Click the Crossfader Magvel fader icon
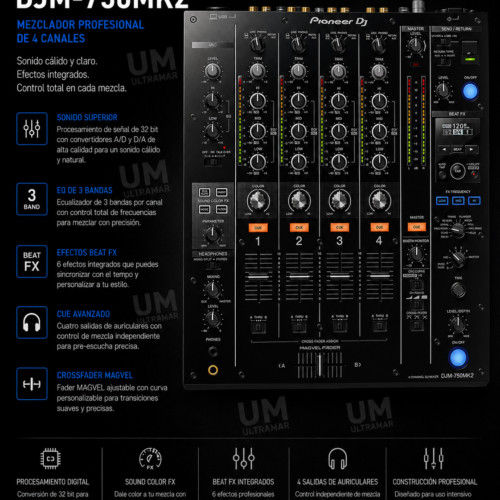This screenshot has height=500, width=500. tap(32, 384)
